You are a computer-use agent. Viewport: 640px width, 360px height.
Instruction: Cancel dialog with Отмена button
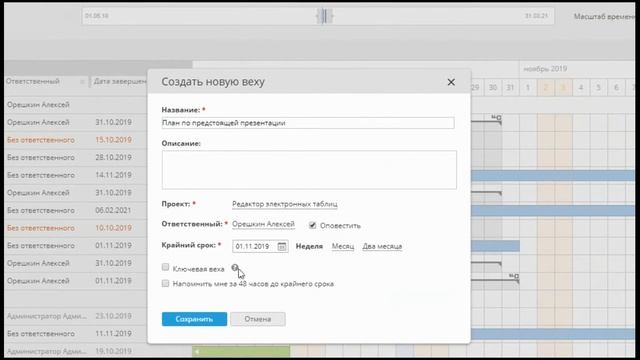pos(258,319)
